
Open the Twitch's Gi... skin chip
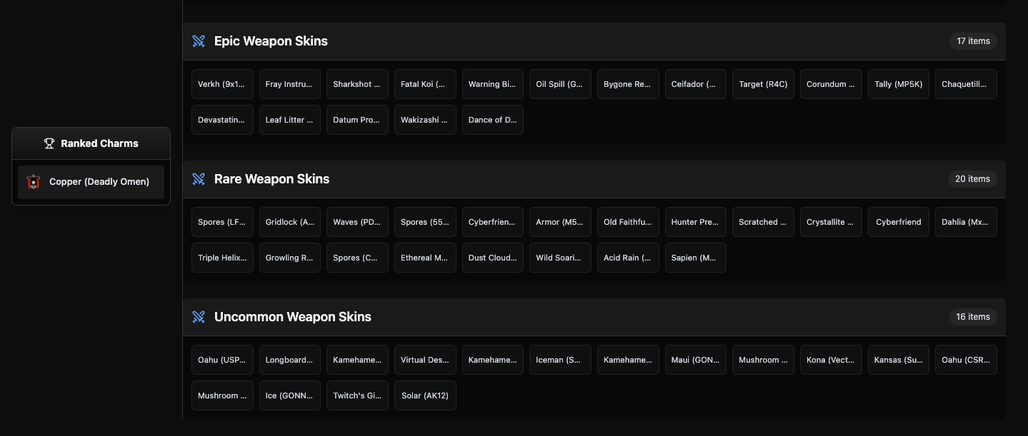click(x=357, y=395)
